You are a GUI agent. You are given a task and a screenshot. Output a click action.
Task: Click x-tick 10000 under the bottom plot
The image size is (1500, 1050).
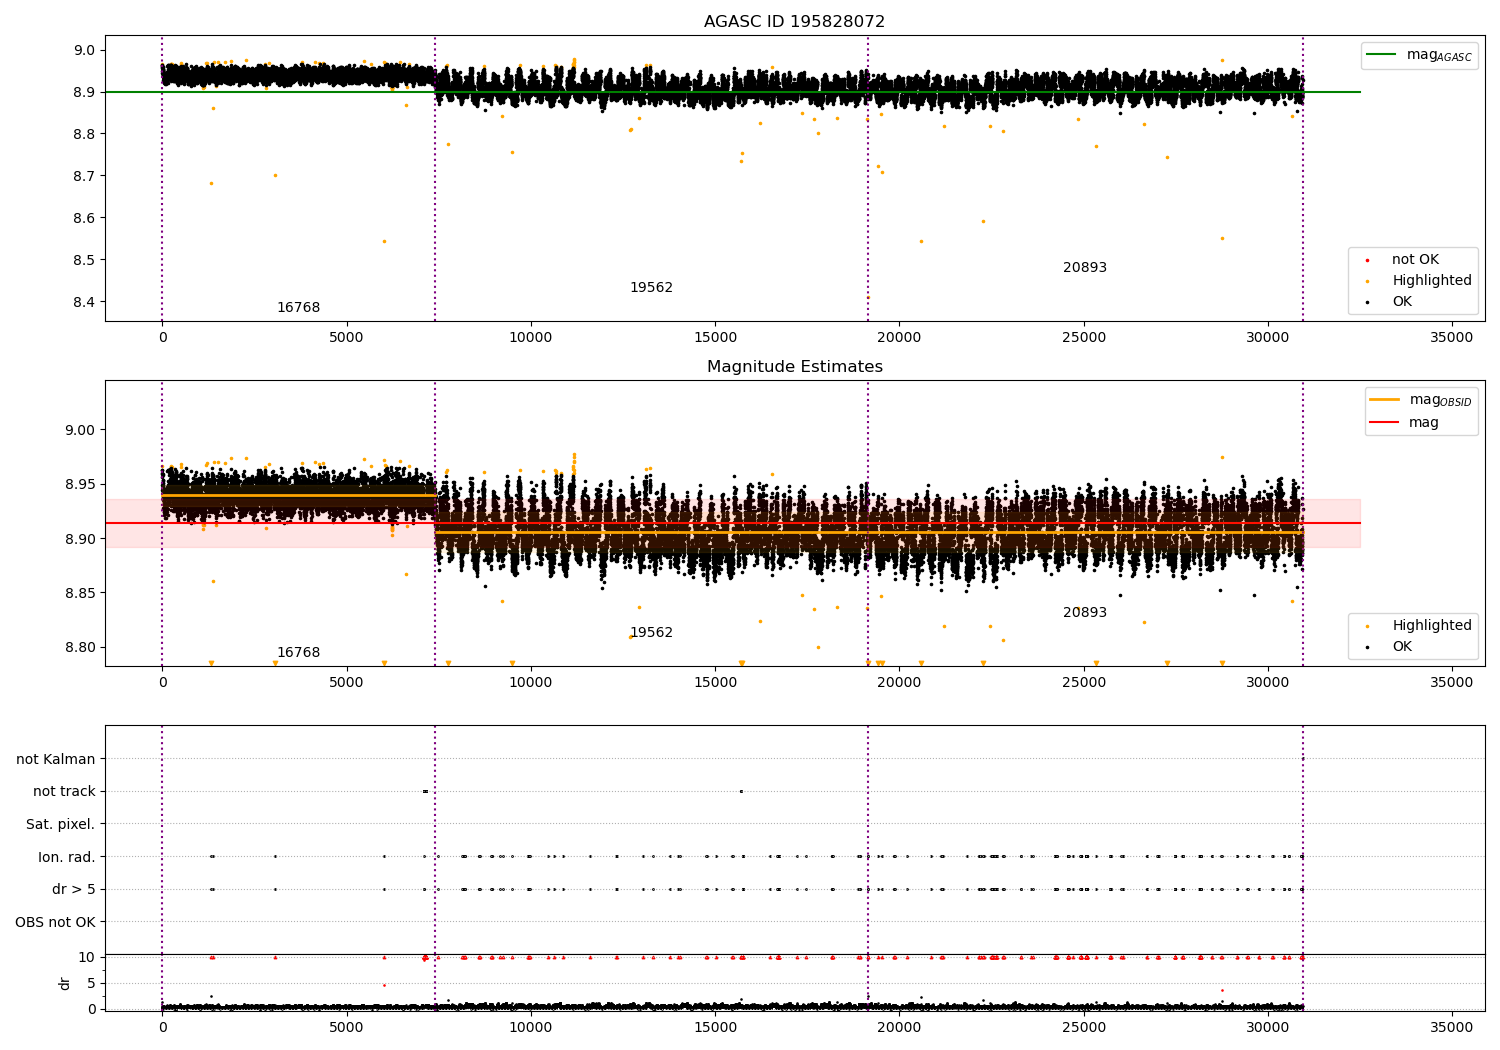531,1028
